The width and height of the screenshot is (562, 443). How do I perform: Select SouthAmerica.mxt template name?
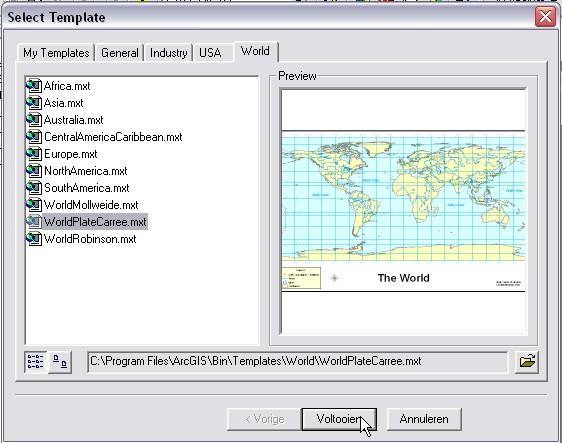87,187
